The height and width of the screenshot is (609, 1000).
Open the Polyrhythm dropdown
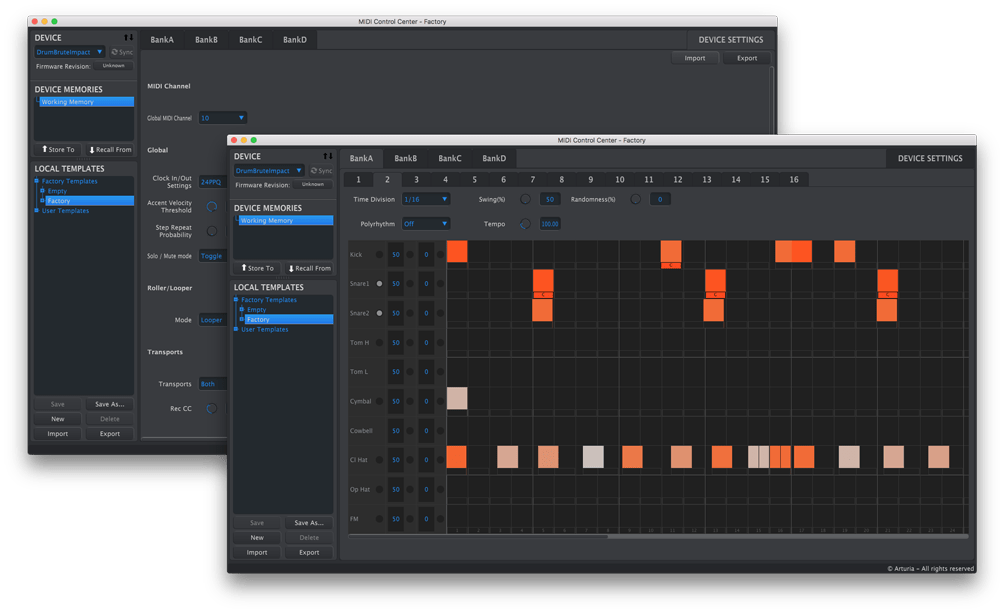(425, 224)
